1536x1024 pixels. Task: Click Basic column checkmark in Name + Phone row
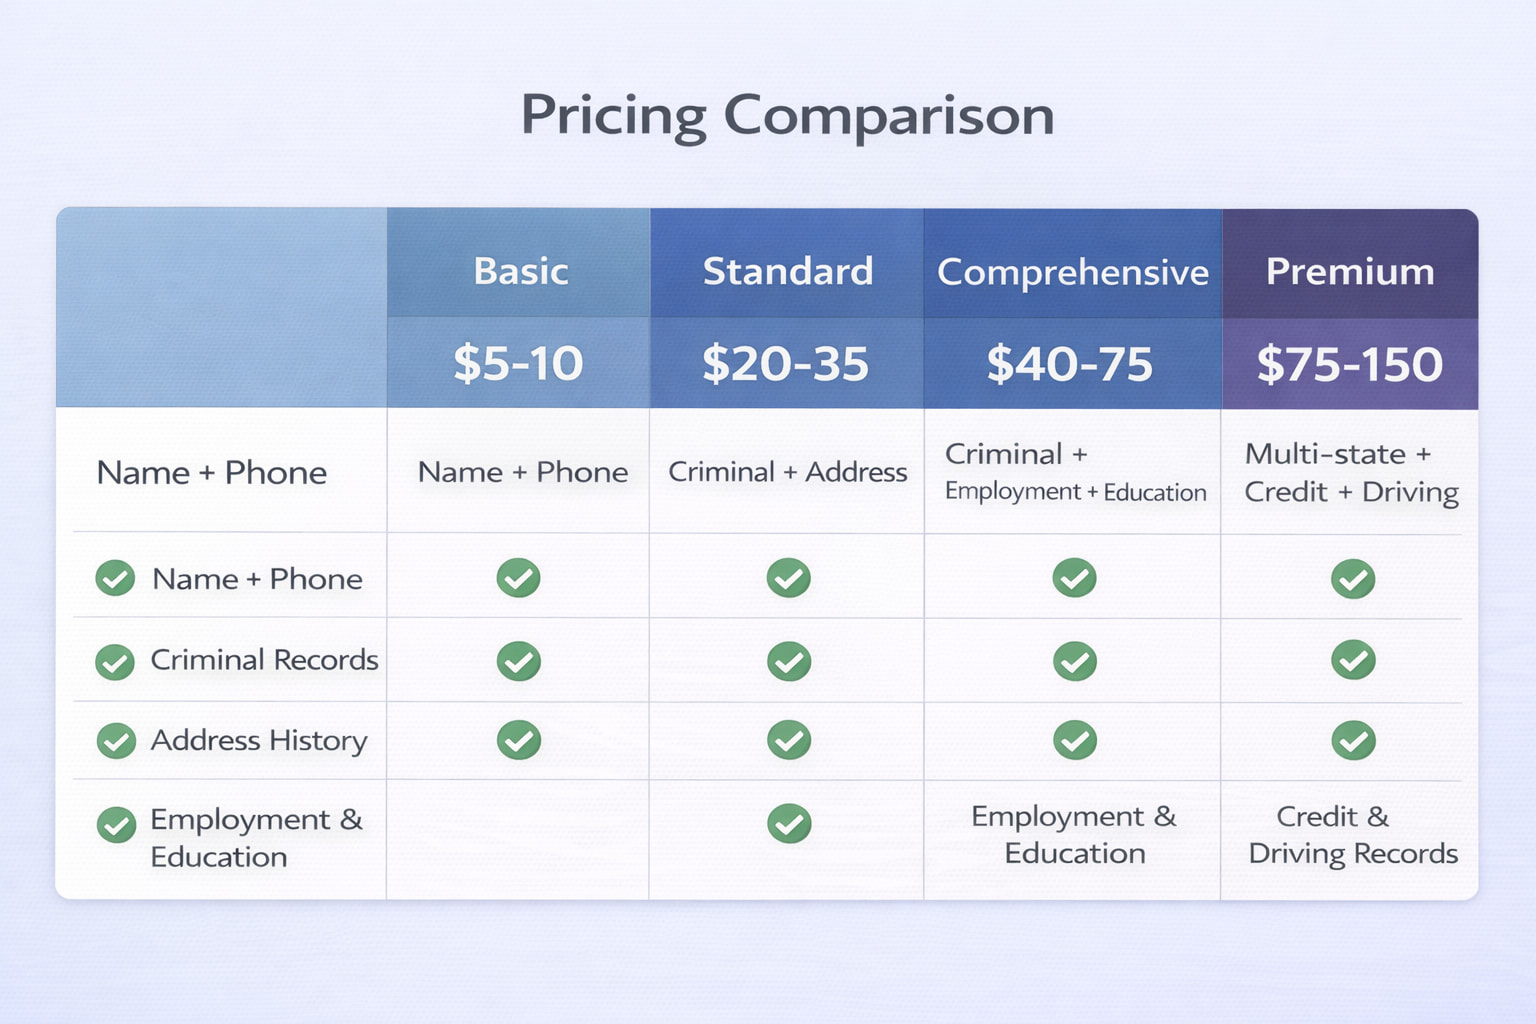pos(518,578)
